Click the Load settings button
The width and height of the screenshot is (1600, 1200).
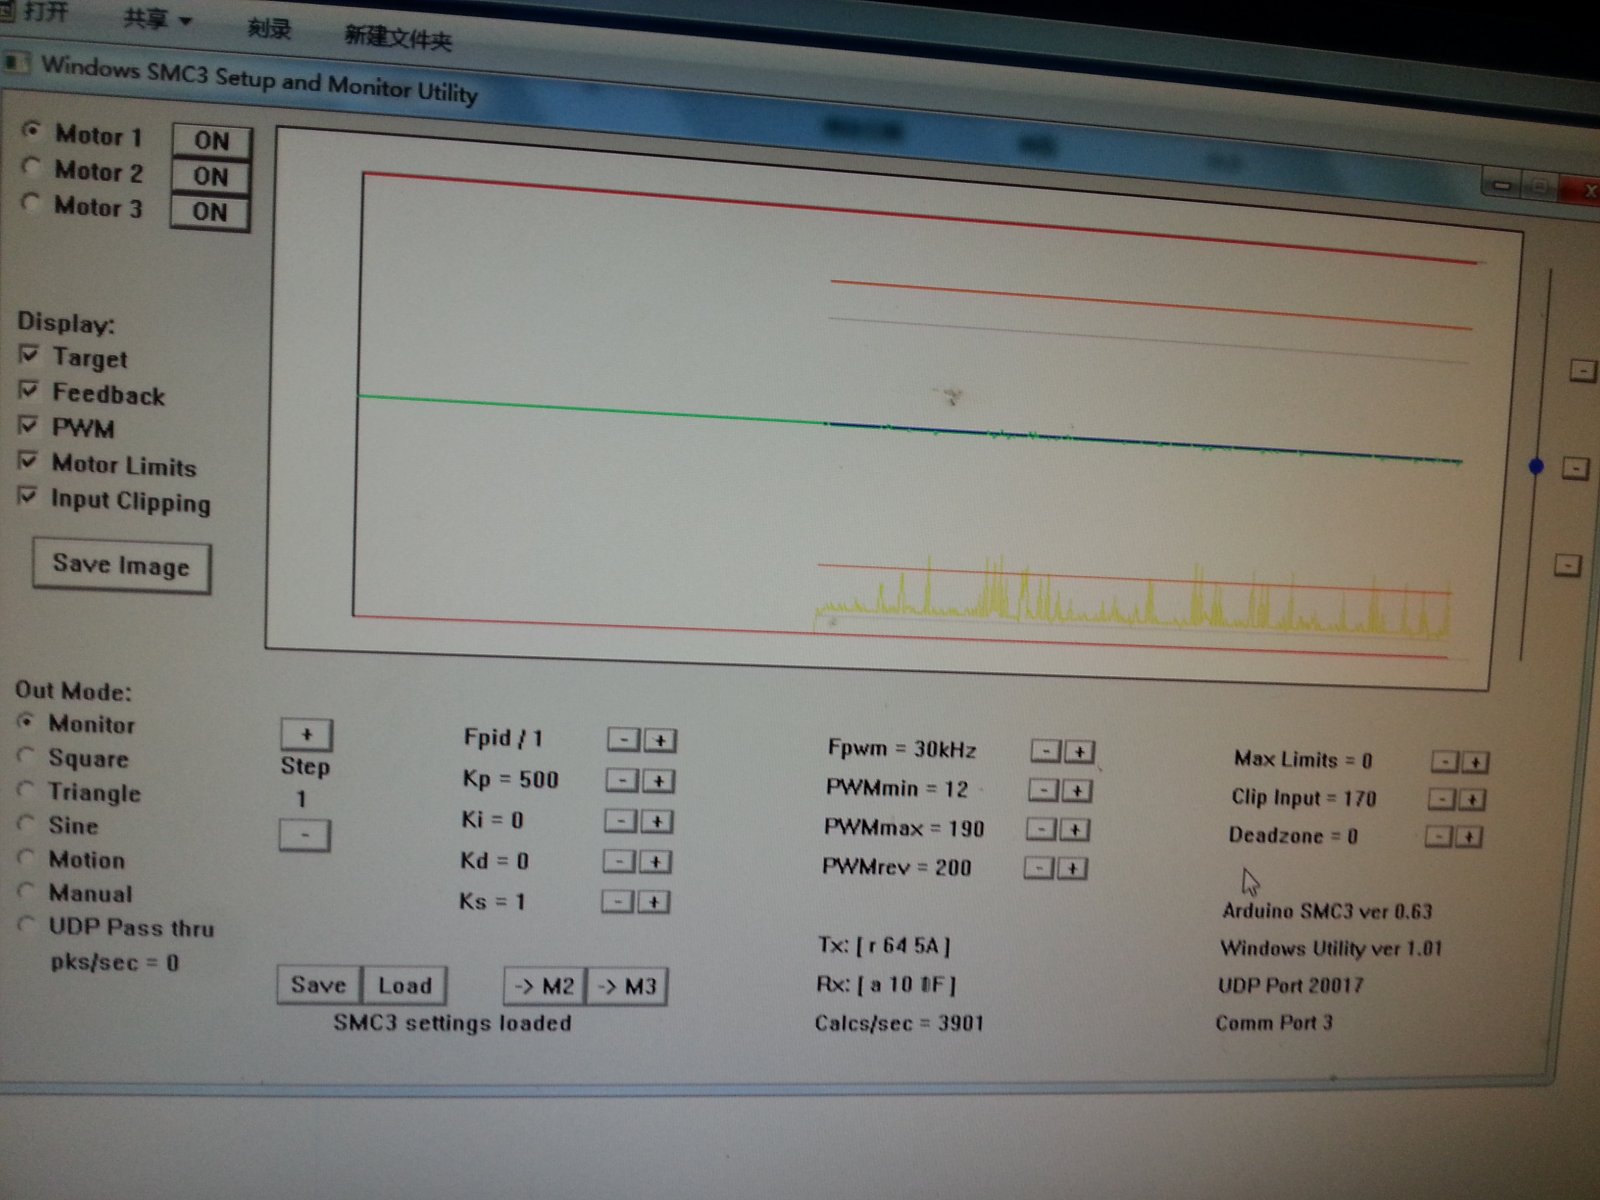(x=404, y=986)
